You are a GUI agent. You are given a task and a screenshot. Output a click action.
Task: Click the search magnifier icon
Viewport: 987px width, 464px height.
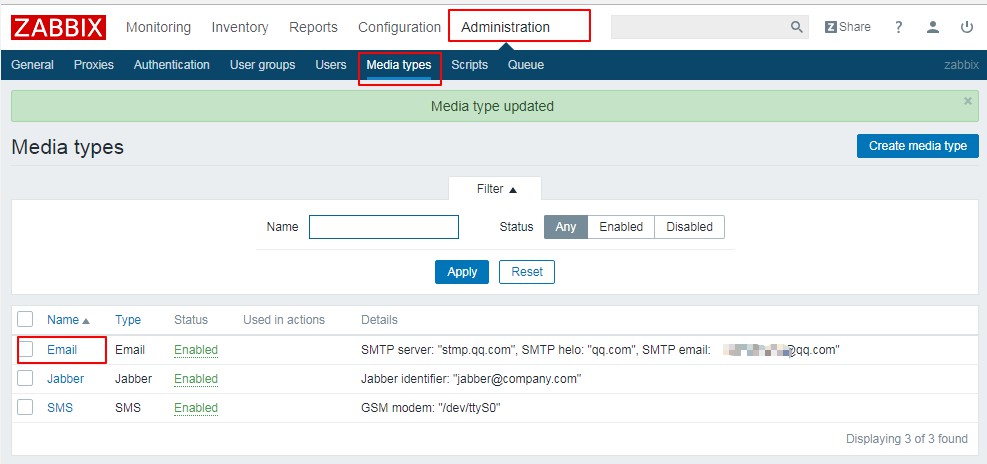796,28
